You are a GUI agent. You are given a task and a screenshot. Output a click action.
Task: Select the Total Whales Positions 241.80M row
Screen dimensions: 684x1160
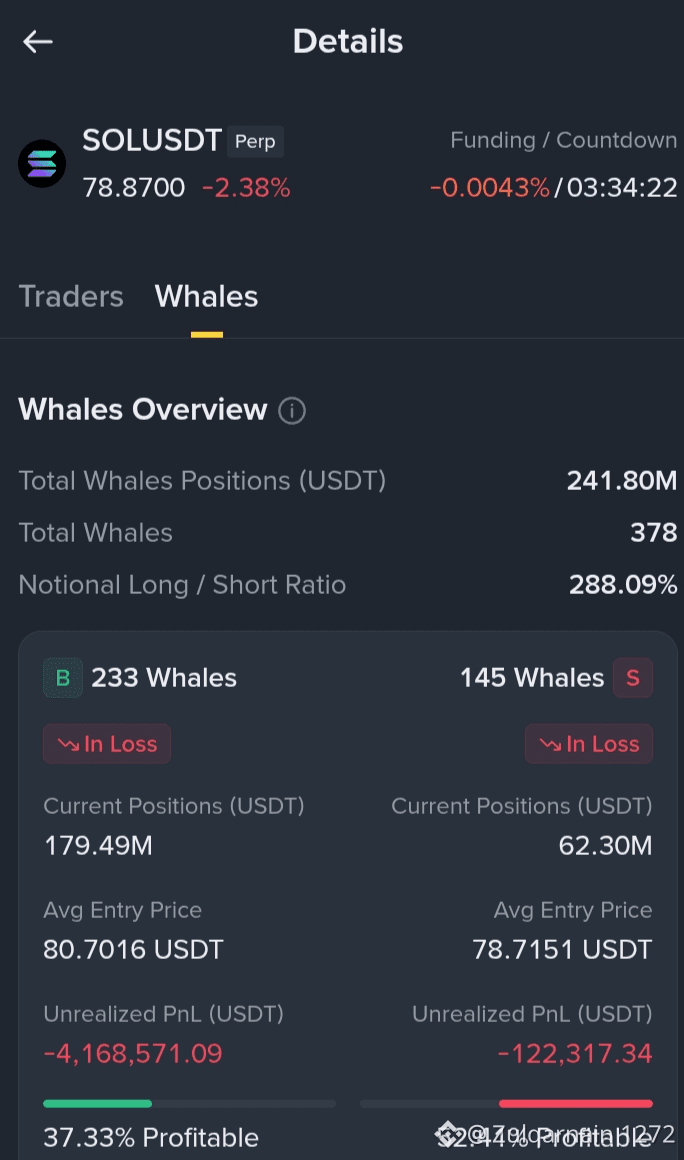pyautogui.click(x=348, y=481)
